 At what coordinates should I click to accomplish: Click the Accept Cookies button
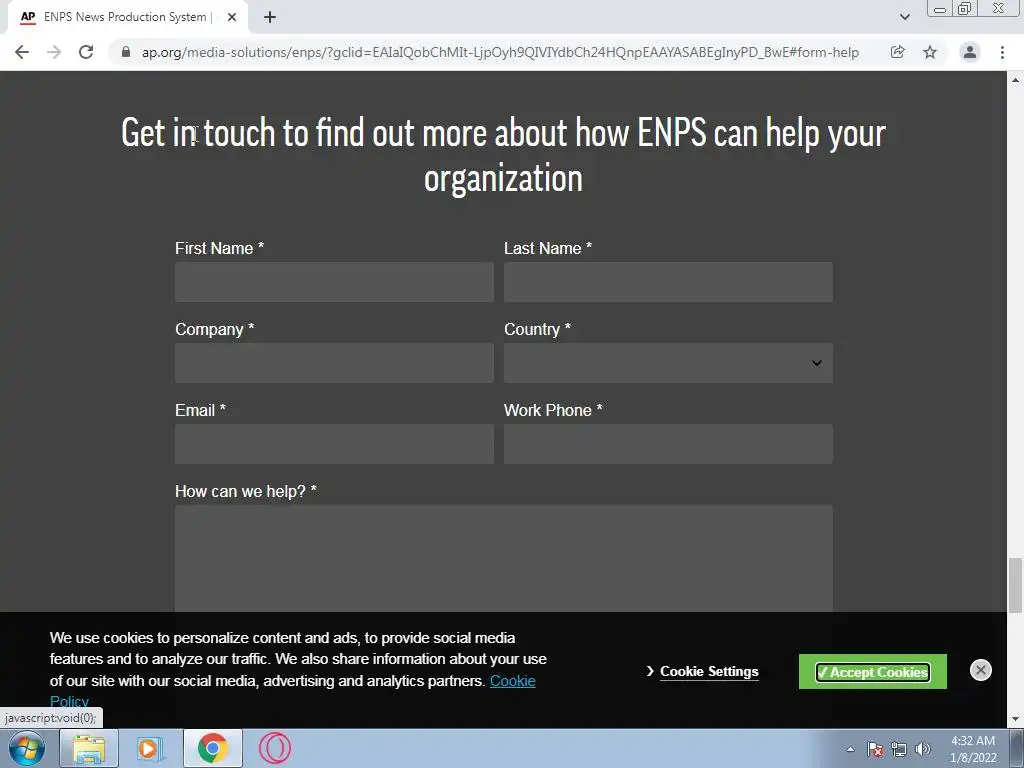click(872, 672)
